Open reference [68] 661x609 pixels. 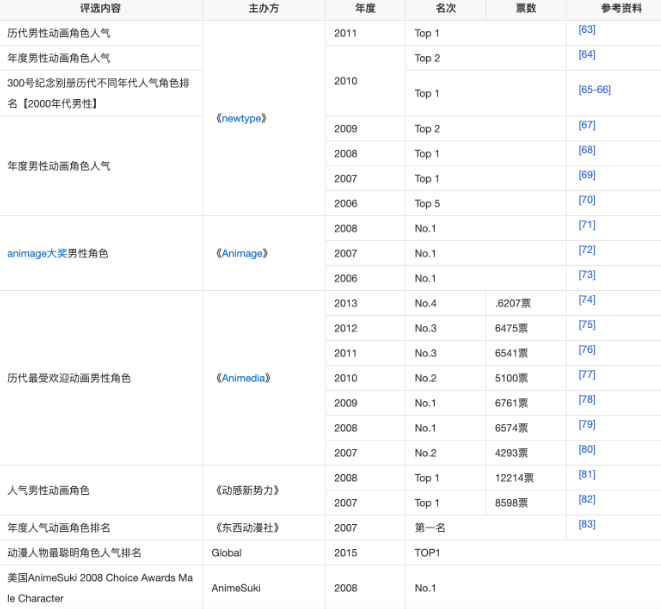587,150
